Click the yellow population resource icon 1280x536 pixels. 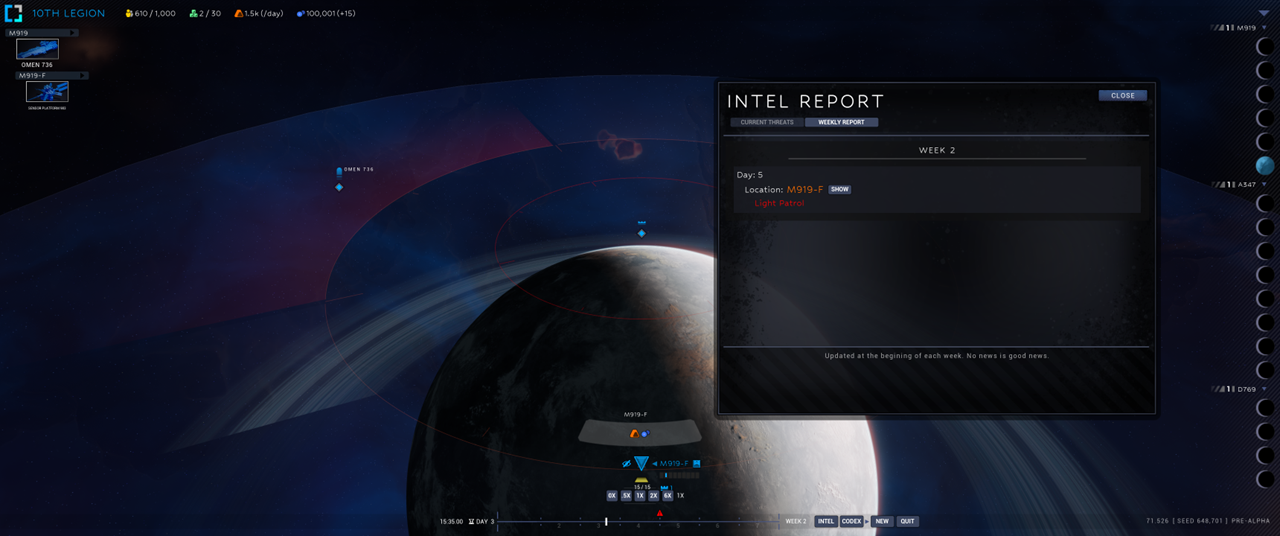pos(129,13)
